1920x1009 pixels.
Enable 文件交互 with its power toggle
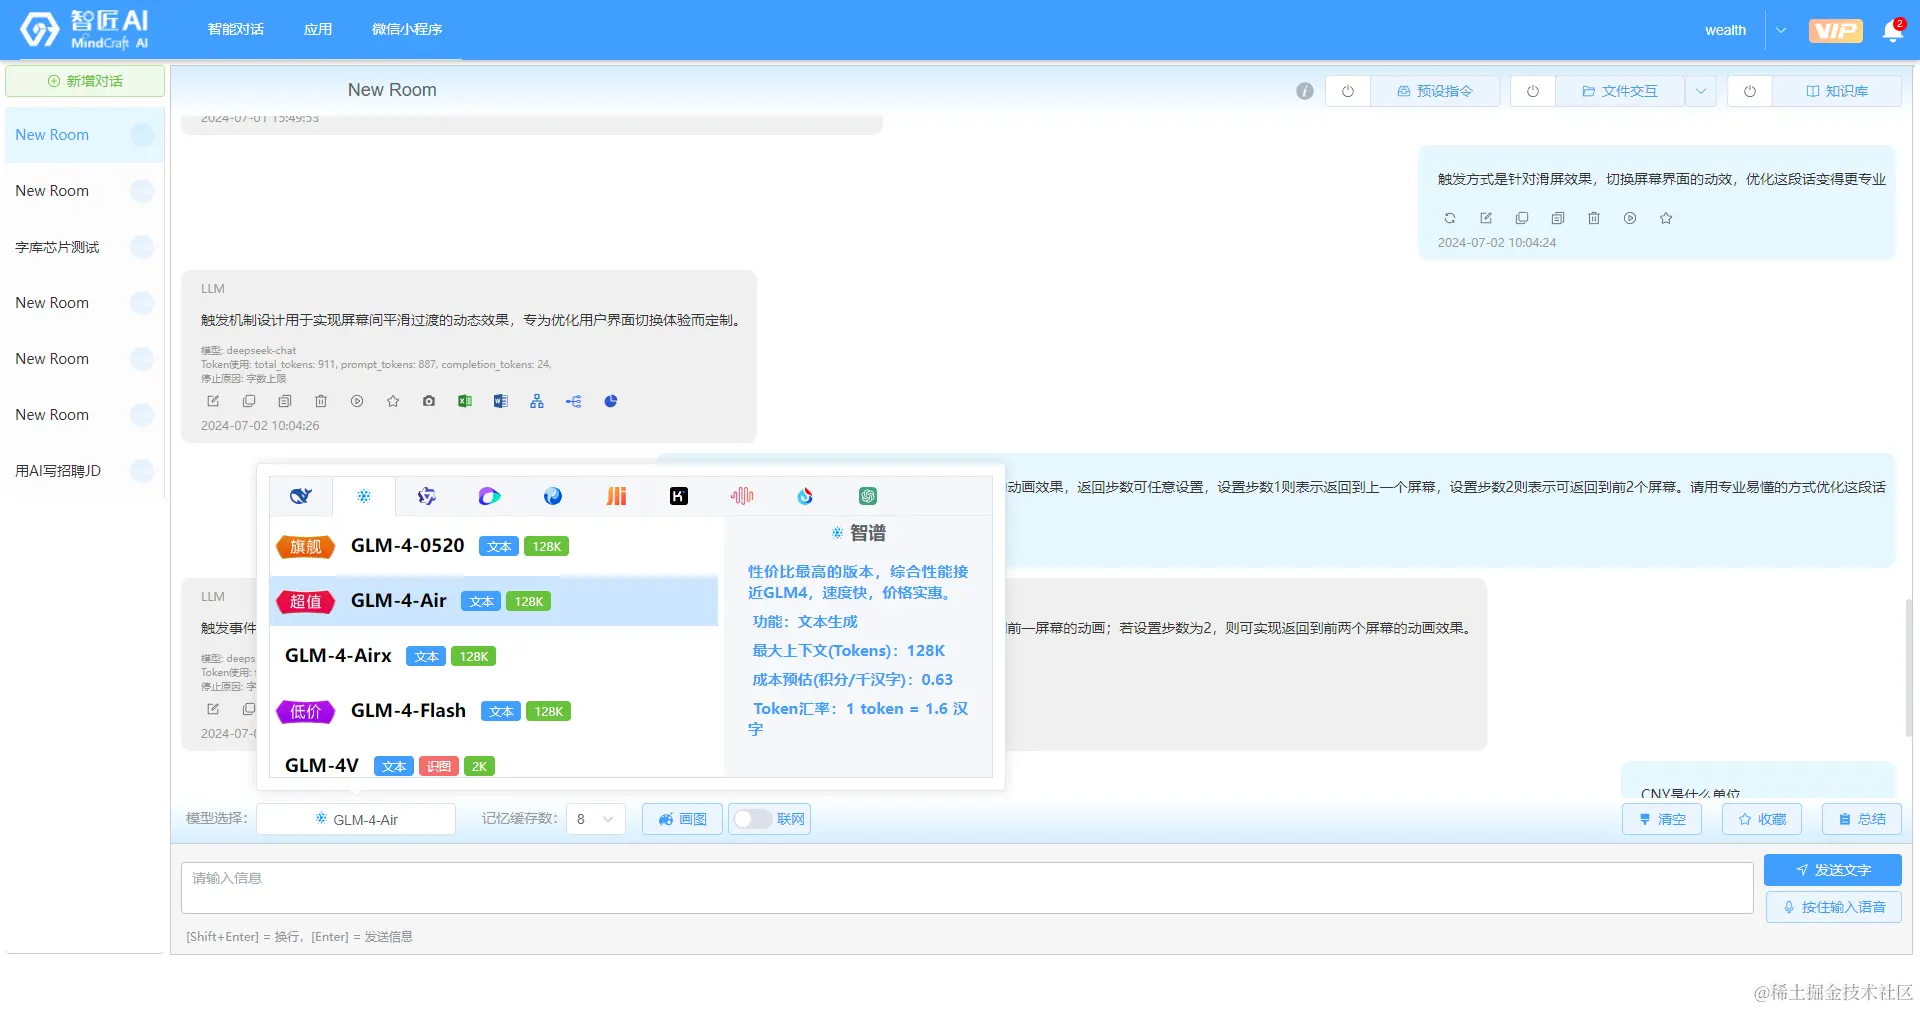1531,90
